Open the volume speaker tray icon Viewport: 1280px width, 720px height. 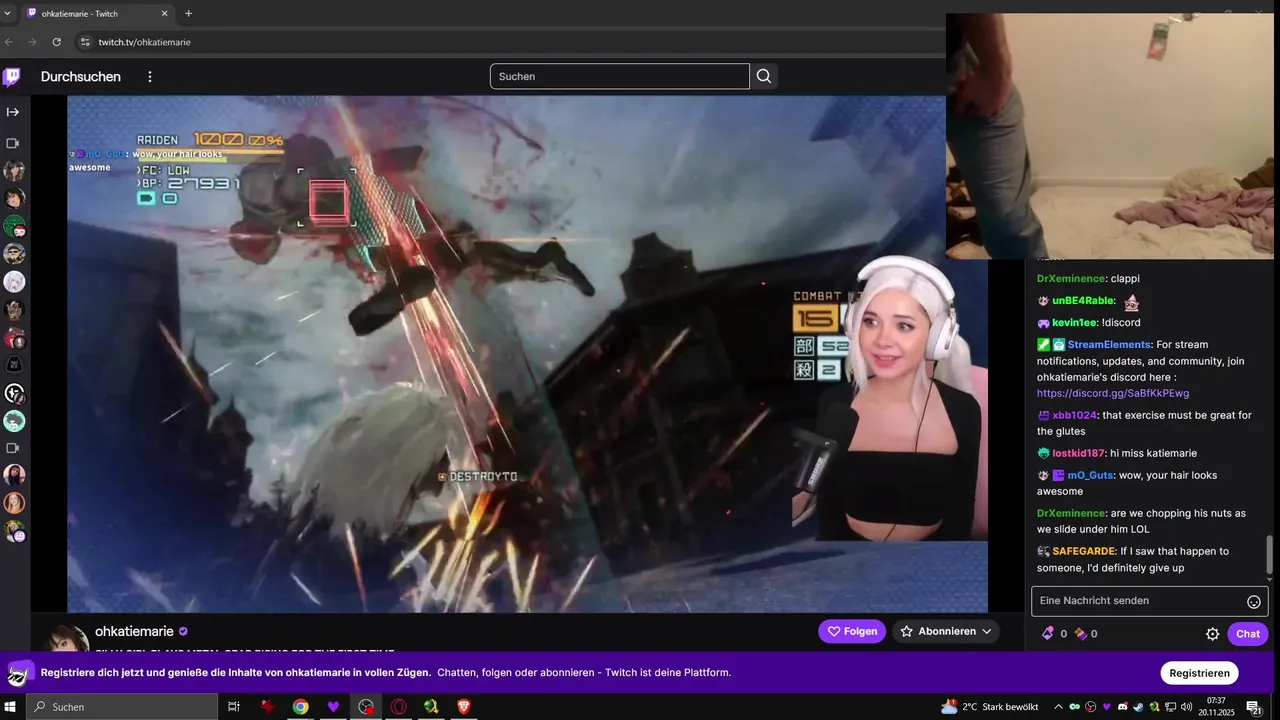pos(1186,707)
